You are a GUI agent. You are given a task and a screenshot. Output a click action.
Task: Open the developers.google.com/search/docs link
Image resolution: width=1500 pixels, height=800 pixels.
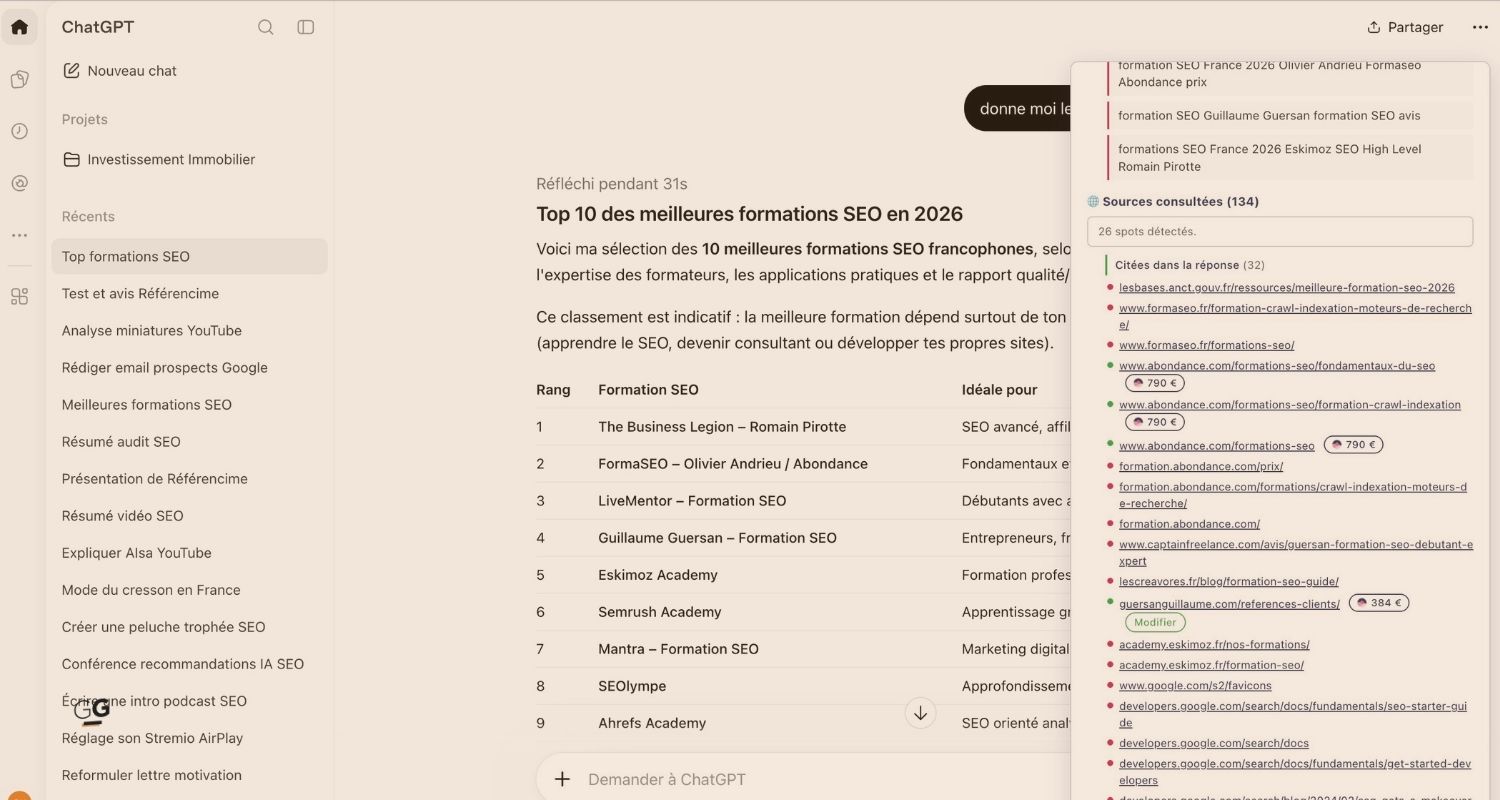click(x=1214, y=743)
